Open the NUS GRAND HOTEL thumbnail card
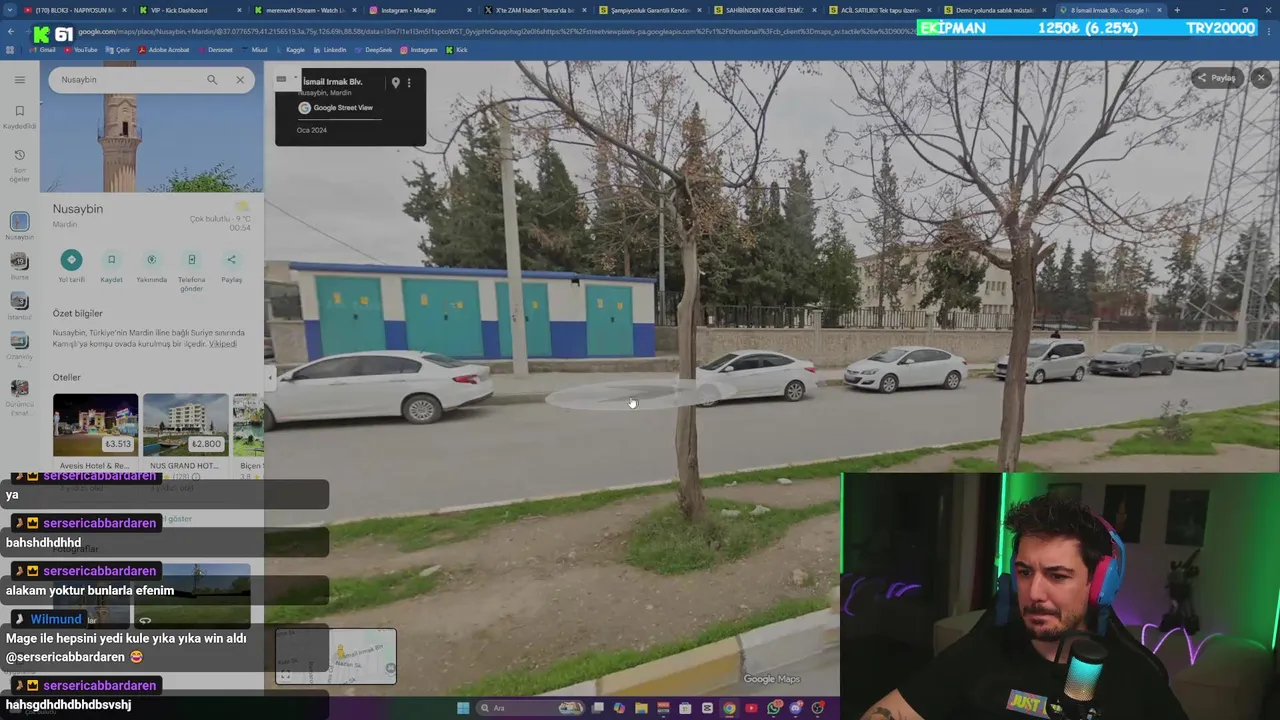1280x720 pixels. tap(185, 425)
